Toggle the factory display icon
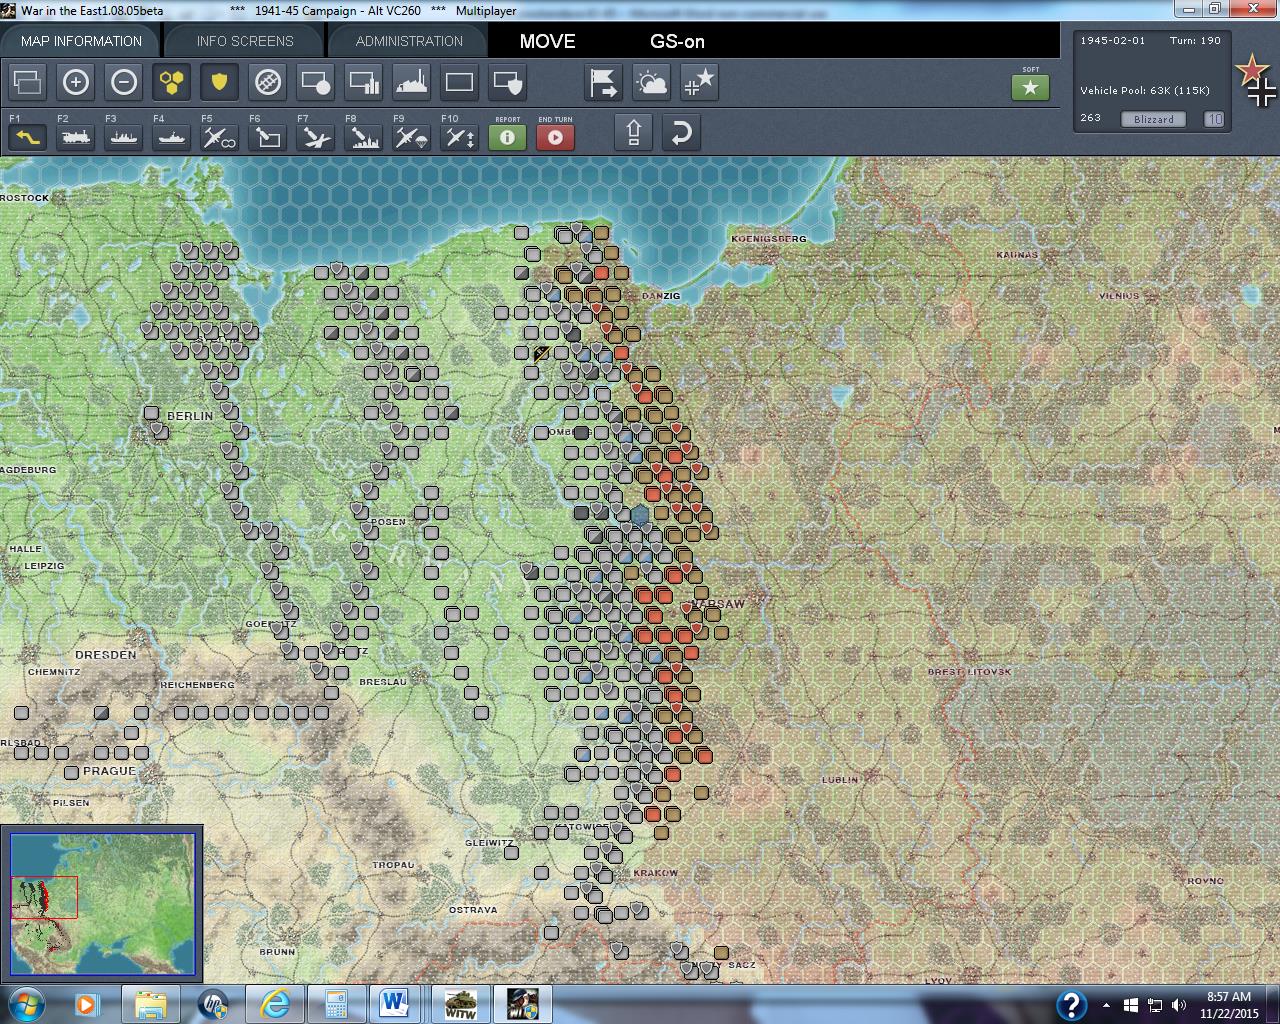The height and width of the screenshot is (1024, 1280). click(x=411, y=82)
